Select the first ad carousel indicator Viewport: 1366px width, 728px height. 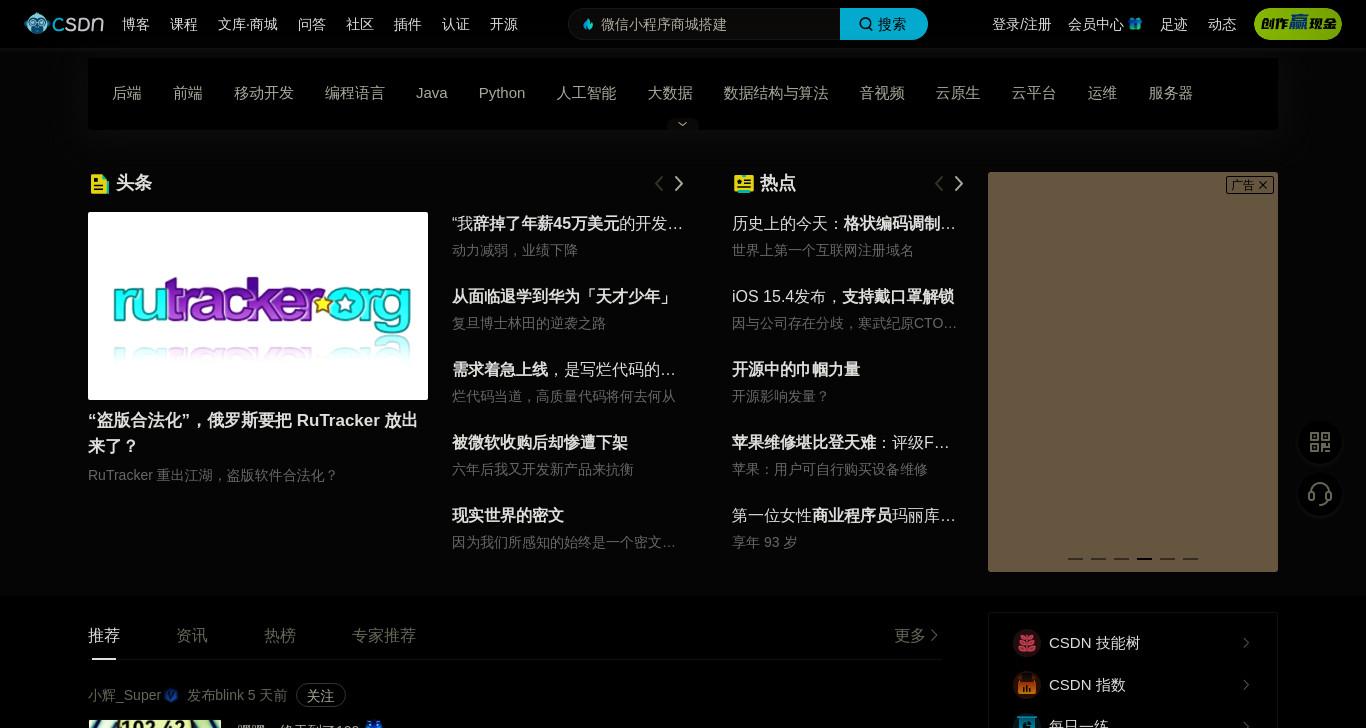[x=1075, y=559]
